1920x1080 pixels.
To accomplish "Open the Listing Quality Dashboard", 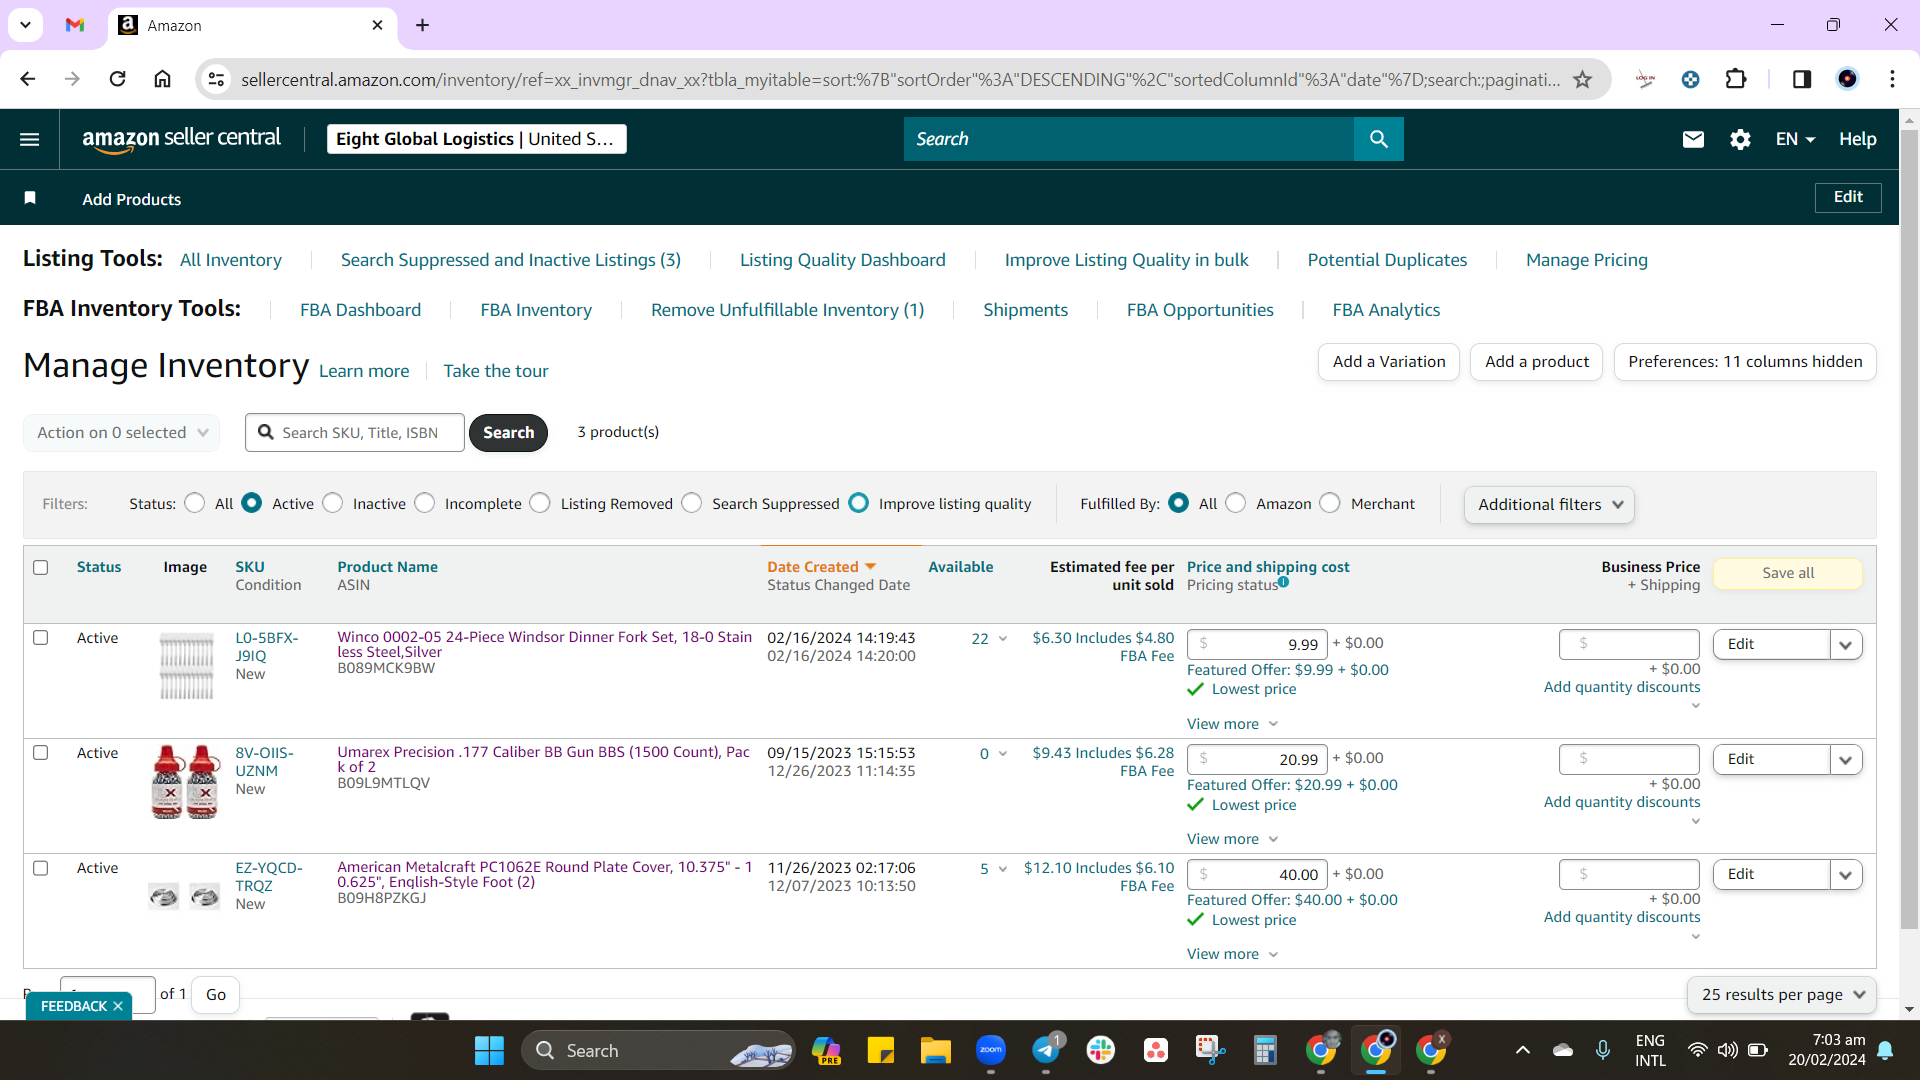I will (843, 260).
